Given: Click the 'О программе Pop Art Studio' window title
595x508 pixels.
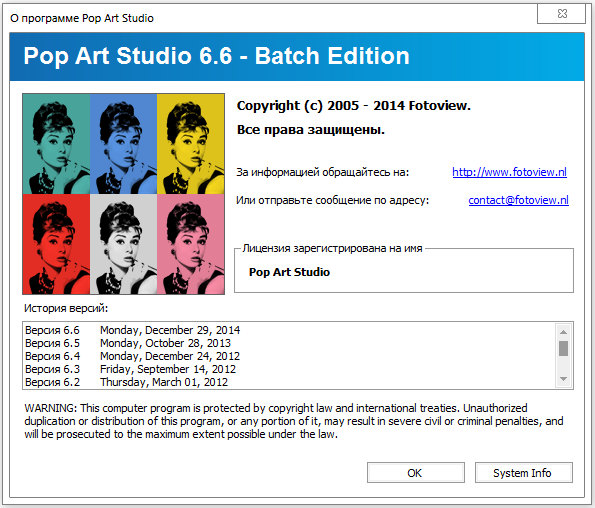Looking at the screenshot, I should point(82,18).
